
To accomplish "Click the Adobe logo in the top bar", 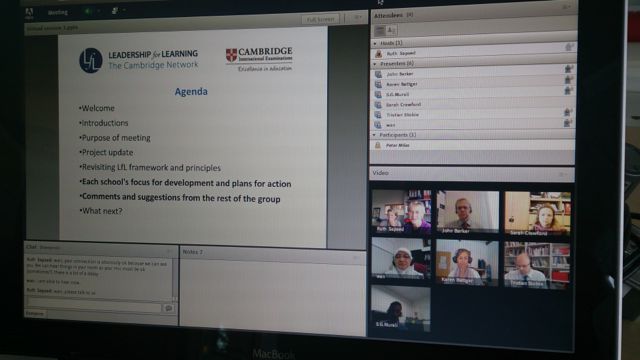I will coord(29,13).
